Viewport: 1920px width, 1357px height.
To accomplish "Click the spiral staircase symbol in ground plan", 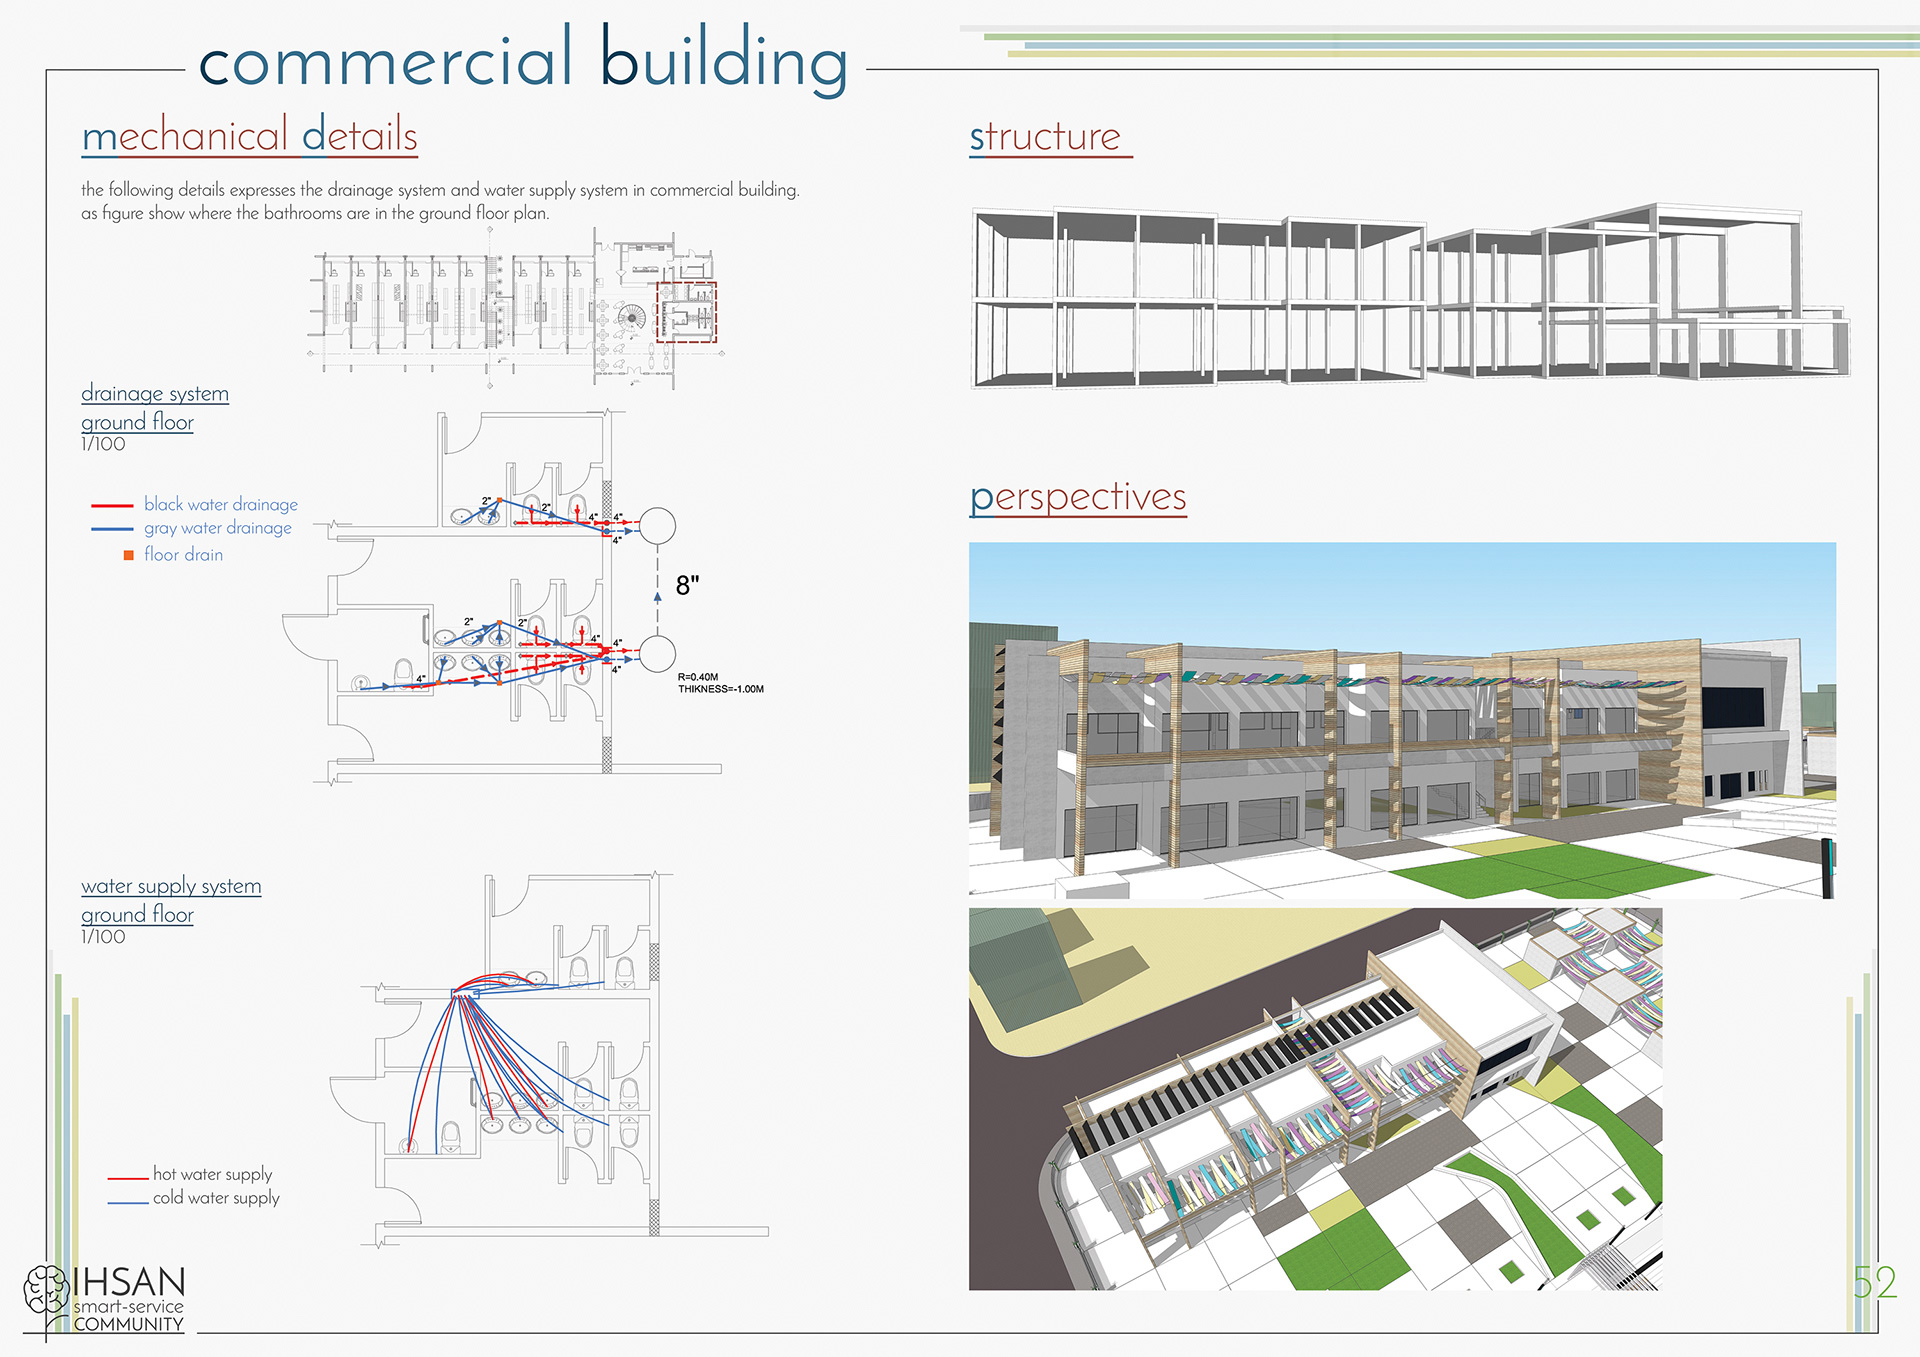I will point(631,318).
